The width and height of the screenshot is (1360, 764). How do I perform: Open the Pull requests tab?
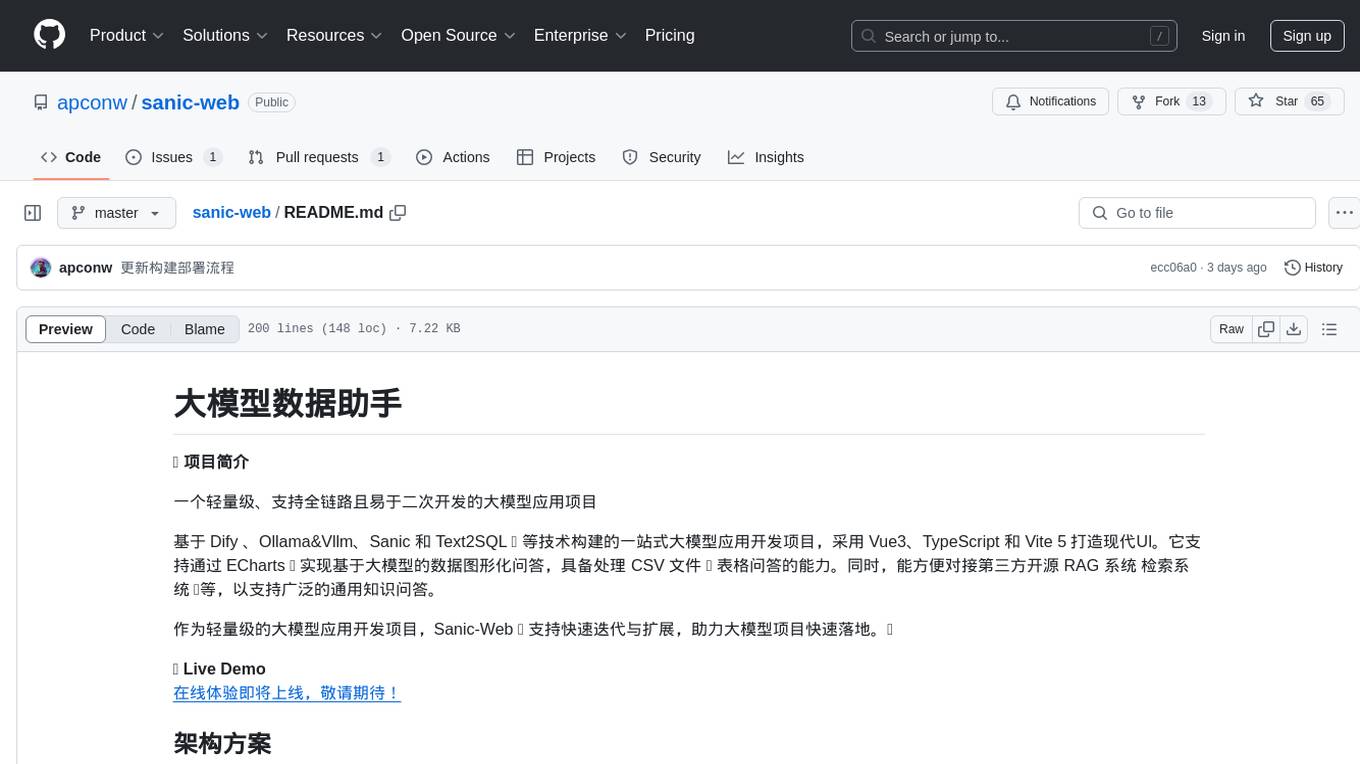tap(318, 157)
